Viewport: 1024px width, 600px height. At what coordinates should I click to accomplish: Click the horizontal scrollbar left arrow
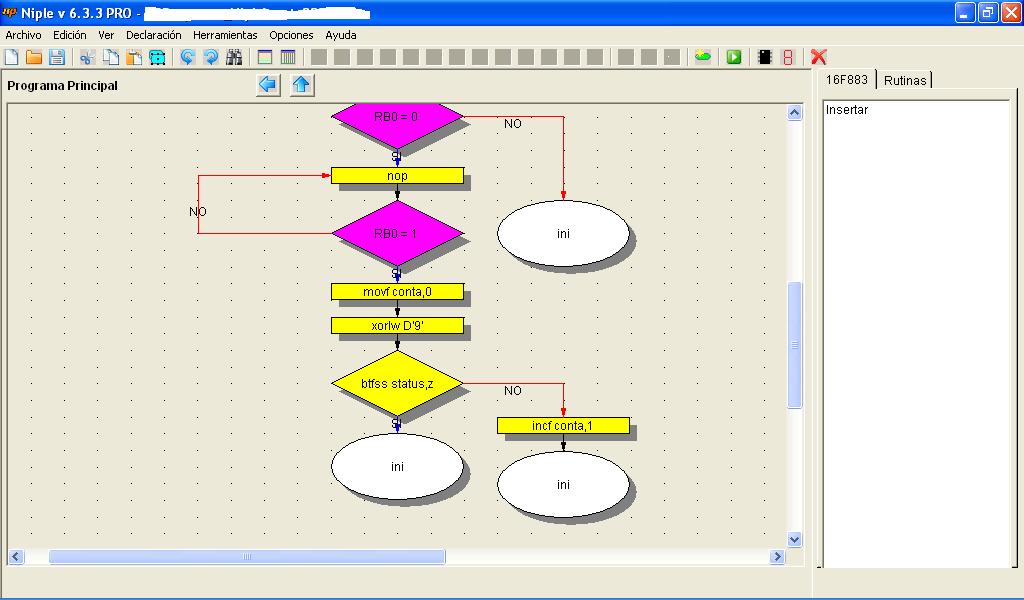pyautogui.click(x=16, y=556)
